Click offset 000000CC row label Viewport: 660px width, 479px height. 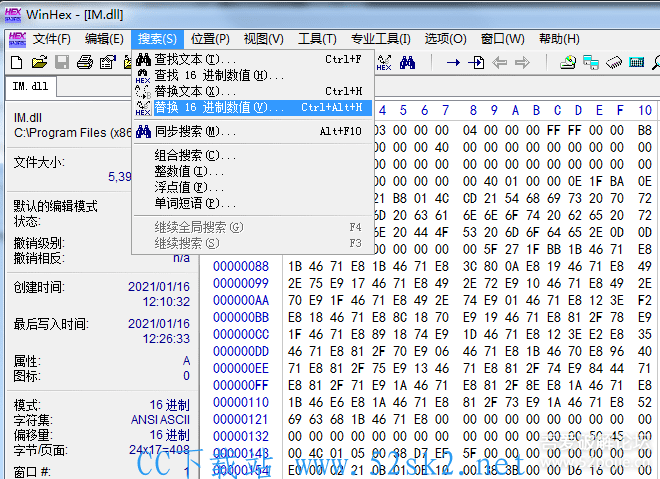241,334
